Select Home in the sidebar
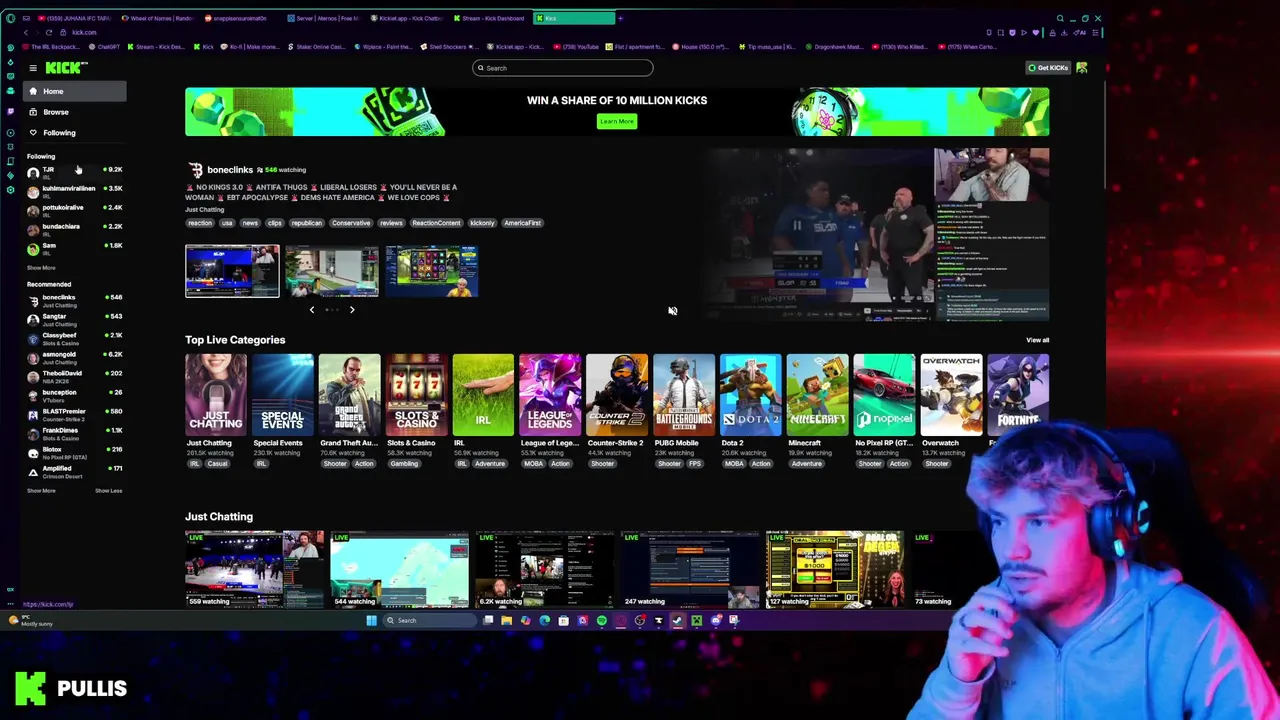 (75, 91)
